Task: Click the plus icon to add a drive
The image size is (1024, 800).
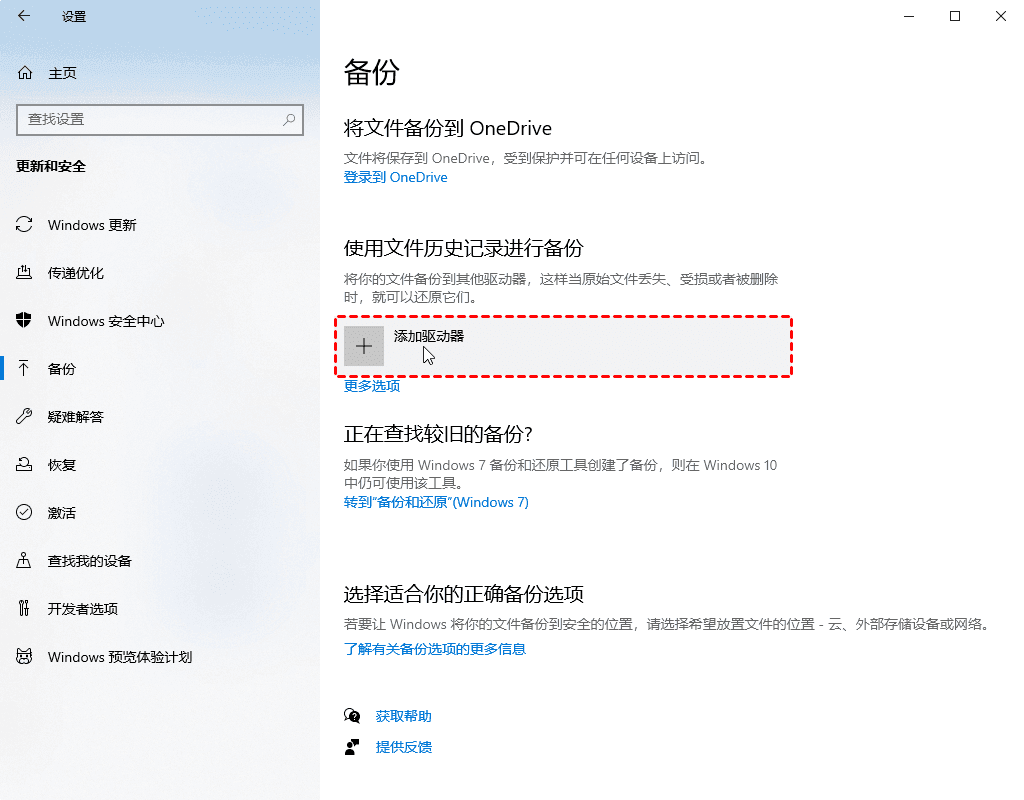Action: [364, 346]
